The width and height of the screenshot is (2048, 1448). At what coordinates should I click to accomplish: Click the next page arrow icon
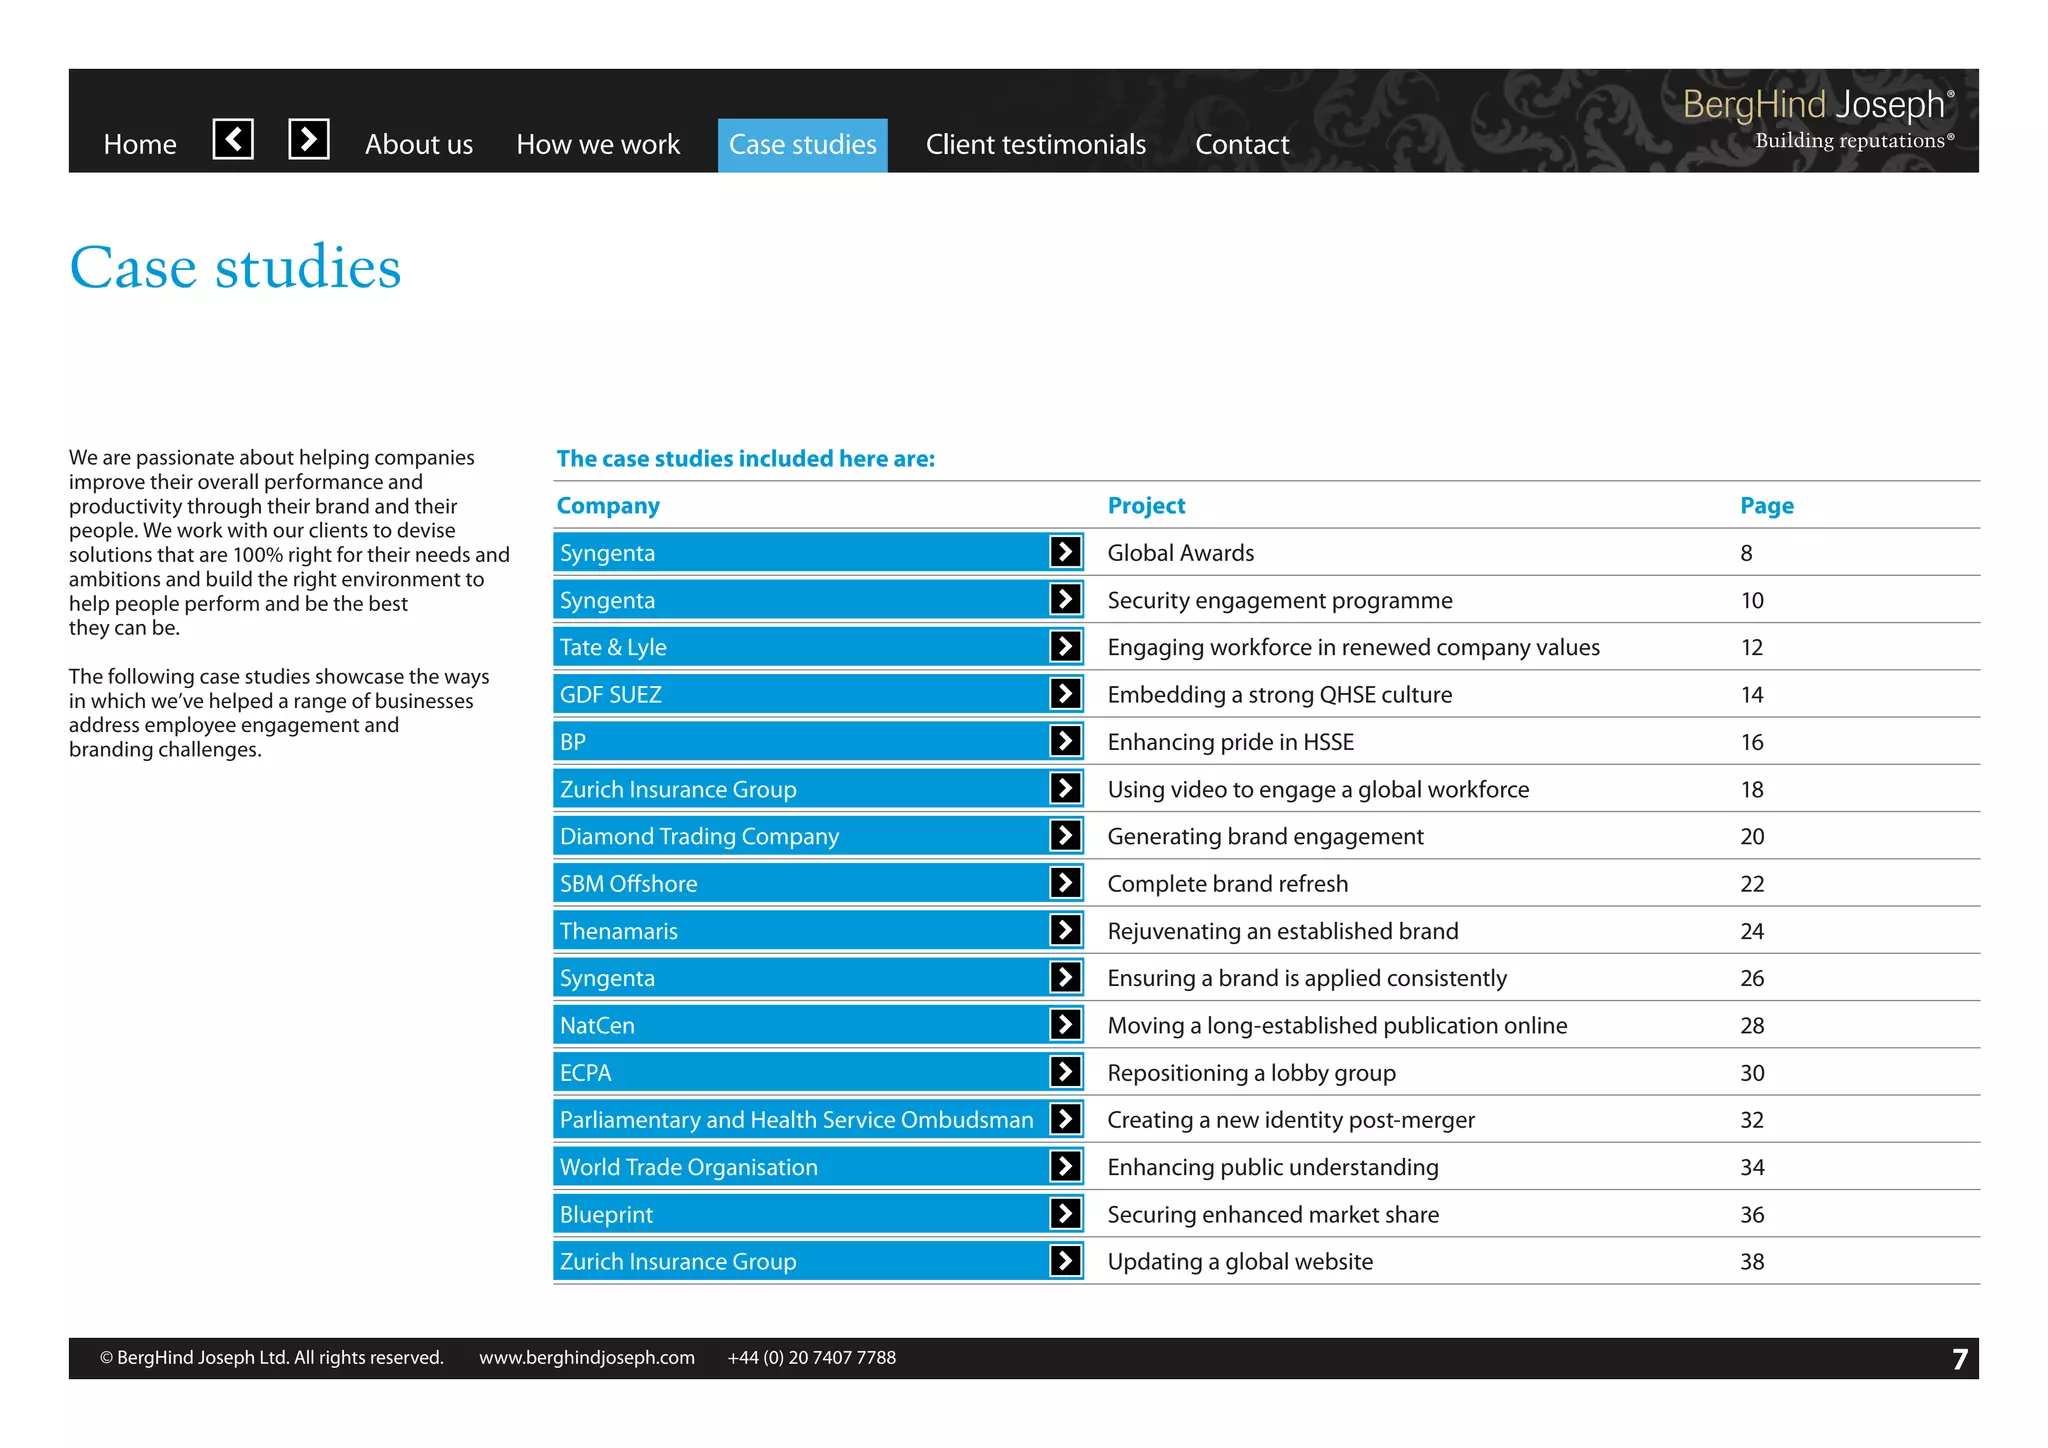(309, 139)
